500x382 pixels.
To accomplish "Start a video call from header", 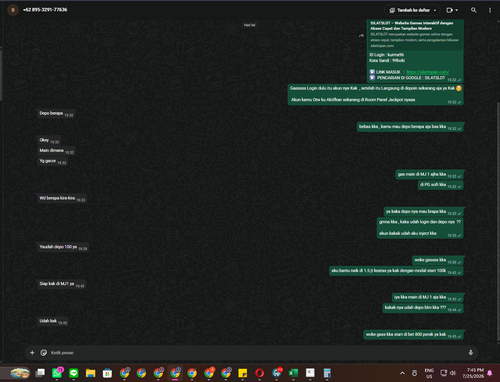I will click(x=449, y=10).
